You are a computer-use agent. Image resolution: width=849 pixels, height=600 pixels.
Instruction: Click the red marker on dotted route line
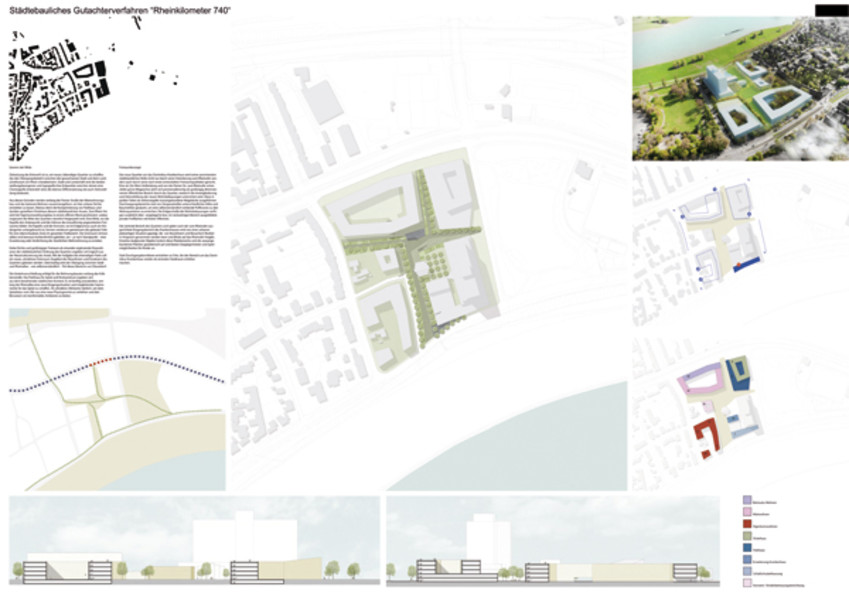coord(98,364)
